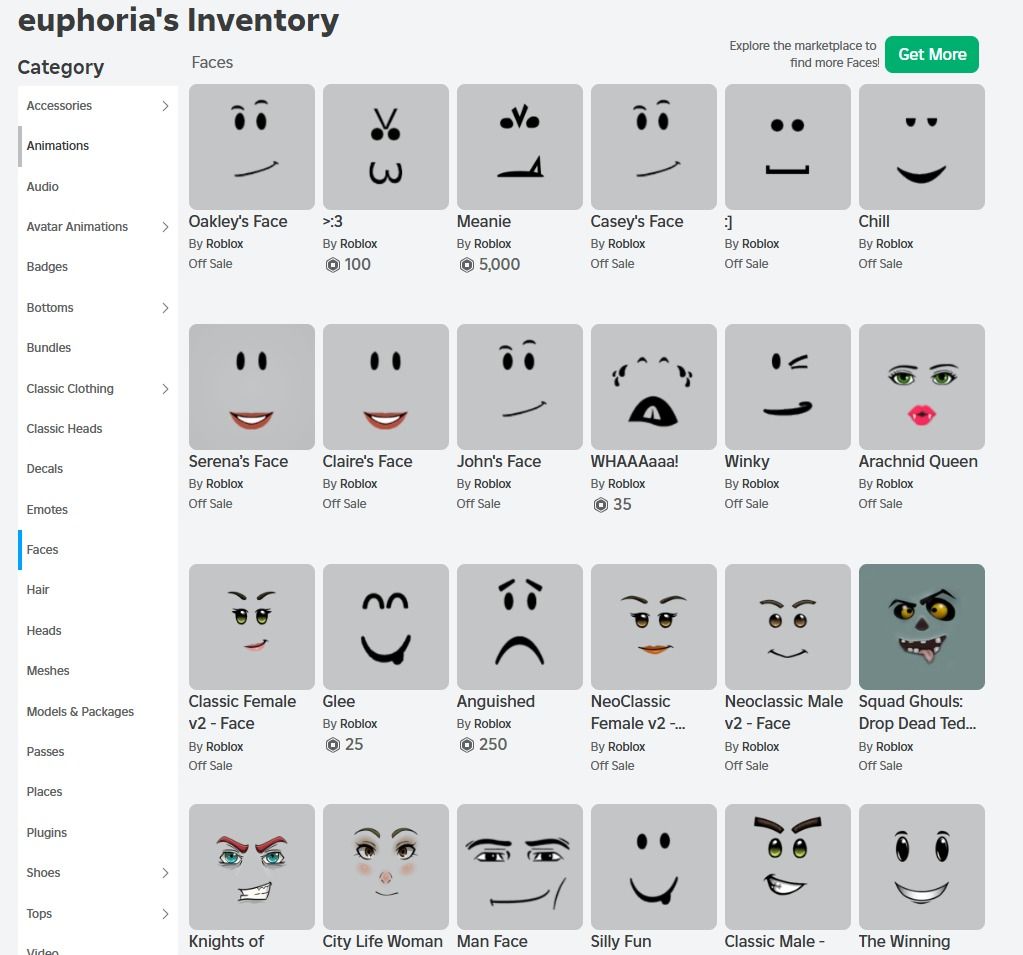Viewport: 1023px width, 955px height.
Task: Click the Get More button
Action: tap(931, 55)
